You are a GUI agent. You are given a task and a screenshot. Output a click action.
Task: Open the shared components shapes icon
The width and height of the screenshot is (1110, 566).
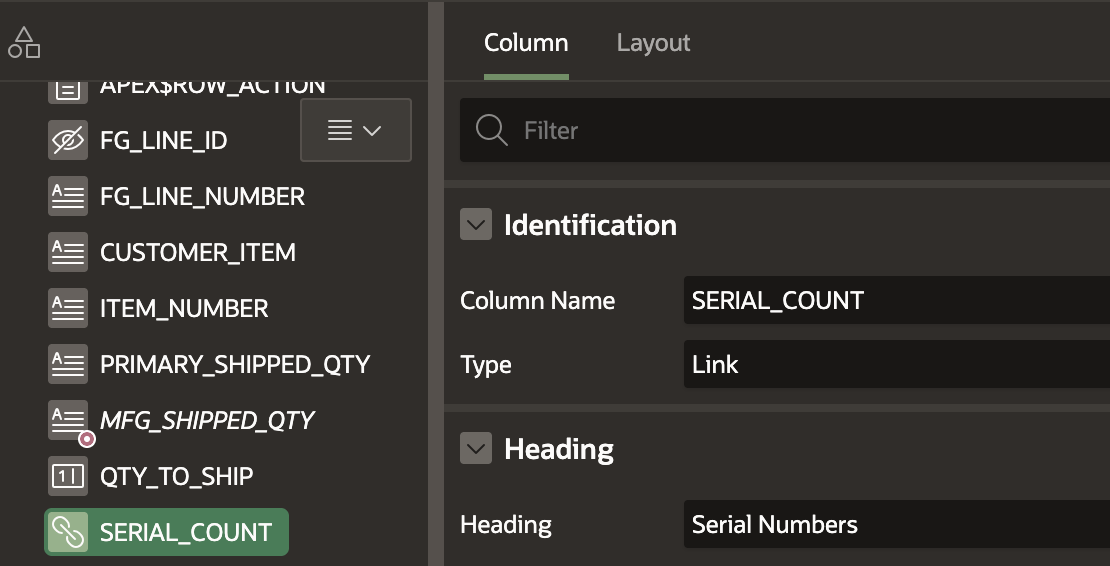point(23,42)
